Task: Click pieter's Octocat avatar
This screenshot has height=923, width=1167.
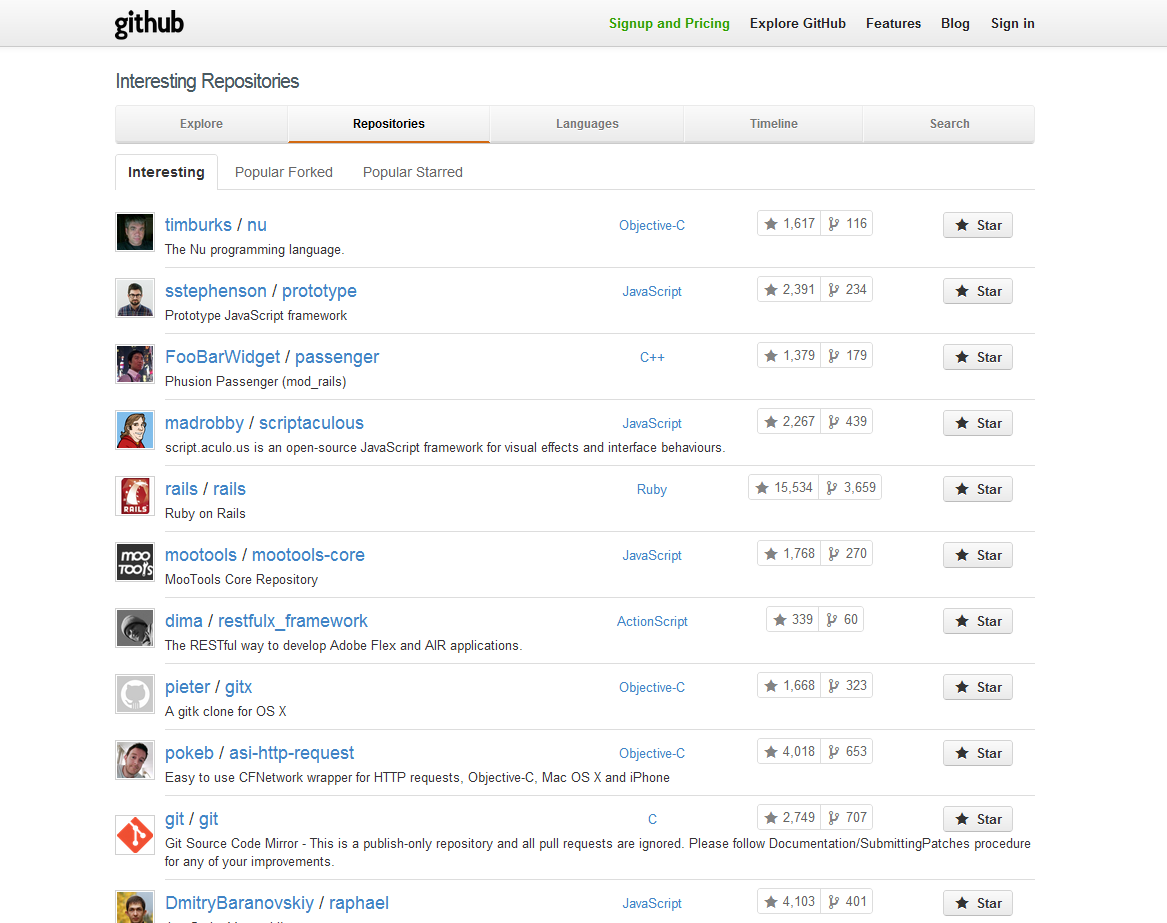Action: (135, 694)
